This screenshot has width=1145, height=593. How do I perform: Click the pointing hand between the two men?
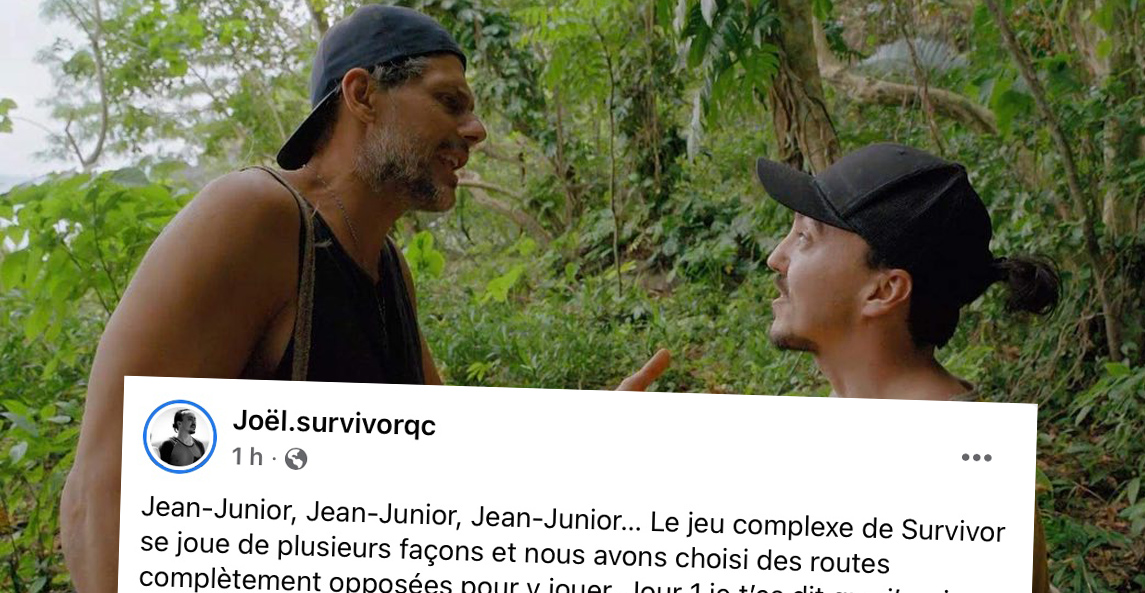click(x=646, y=371)
